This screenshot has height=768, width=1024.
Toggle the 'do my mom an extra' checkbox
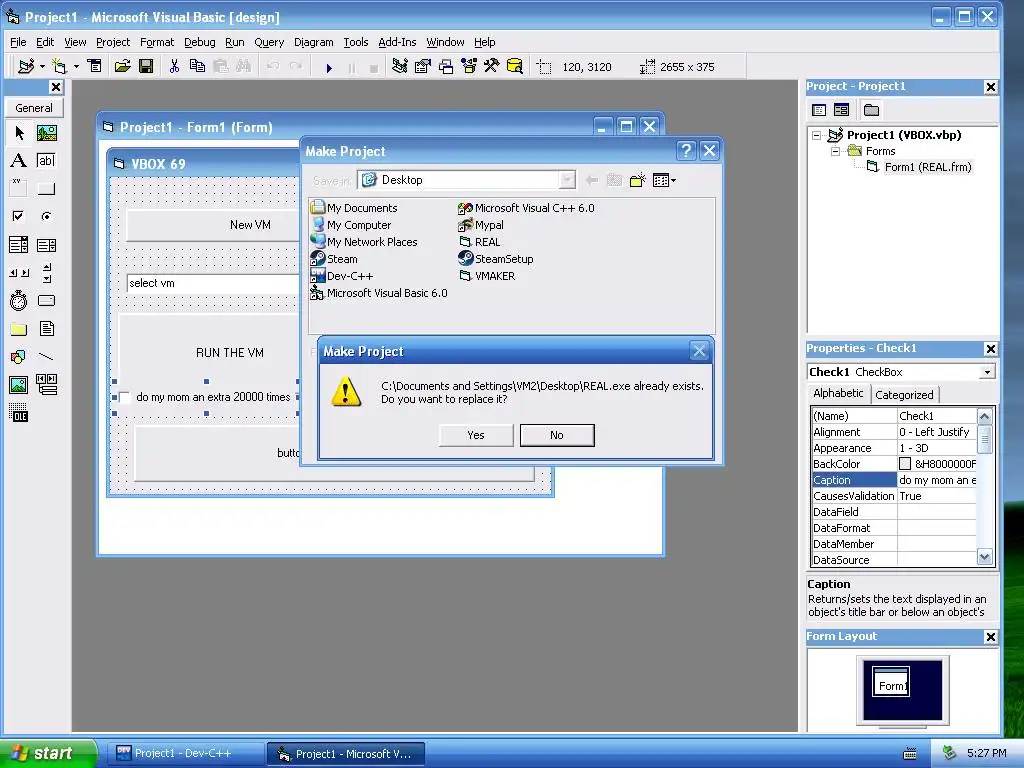tap(124, 397)
